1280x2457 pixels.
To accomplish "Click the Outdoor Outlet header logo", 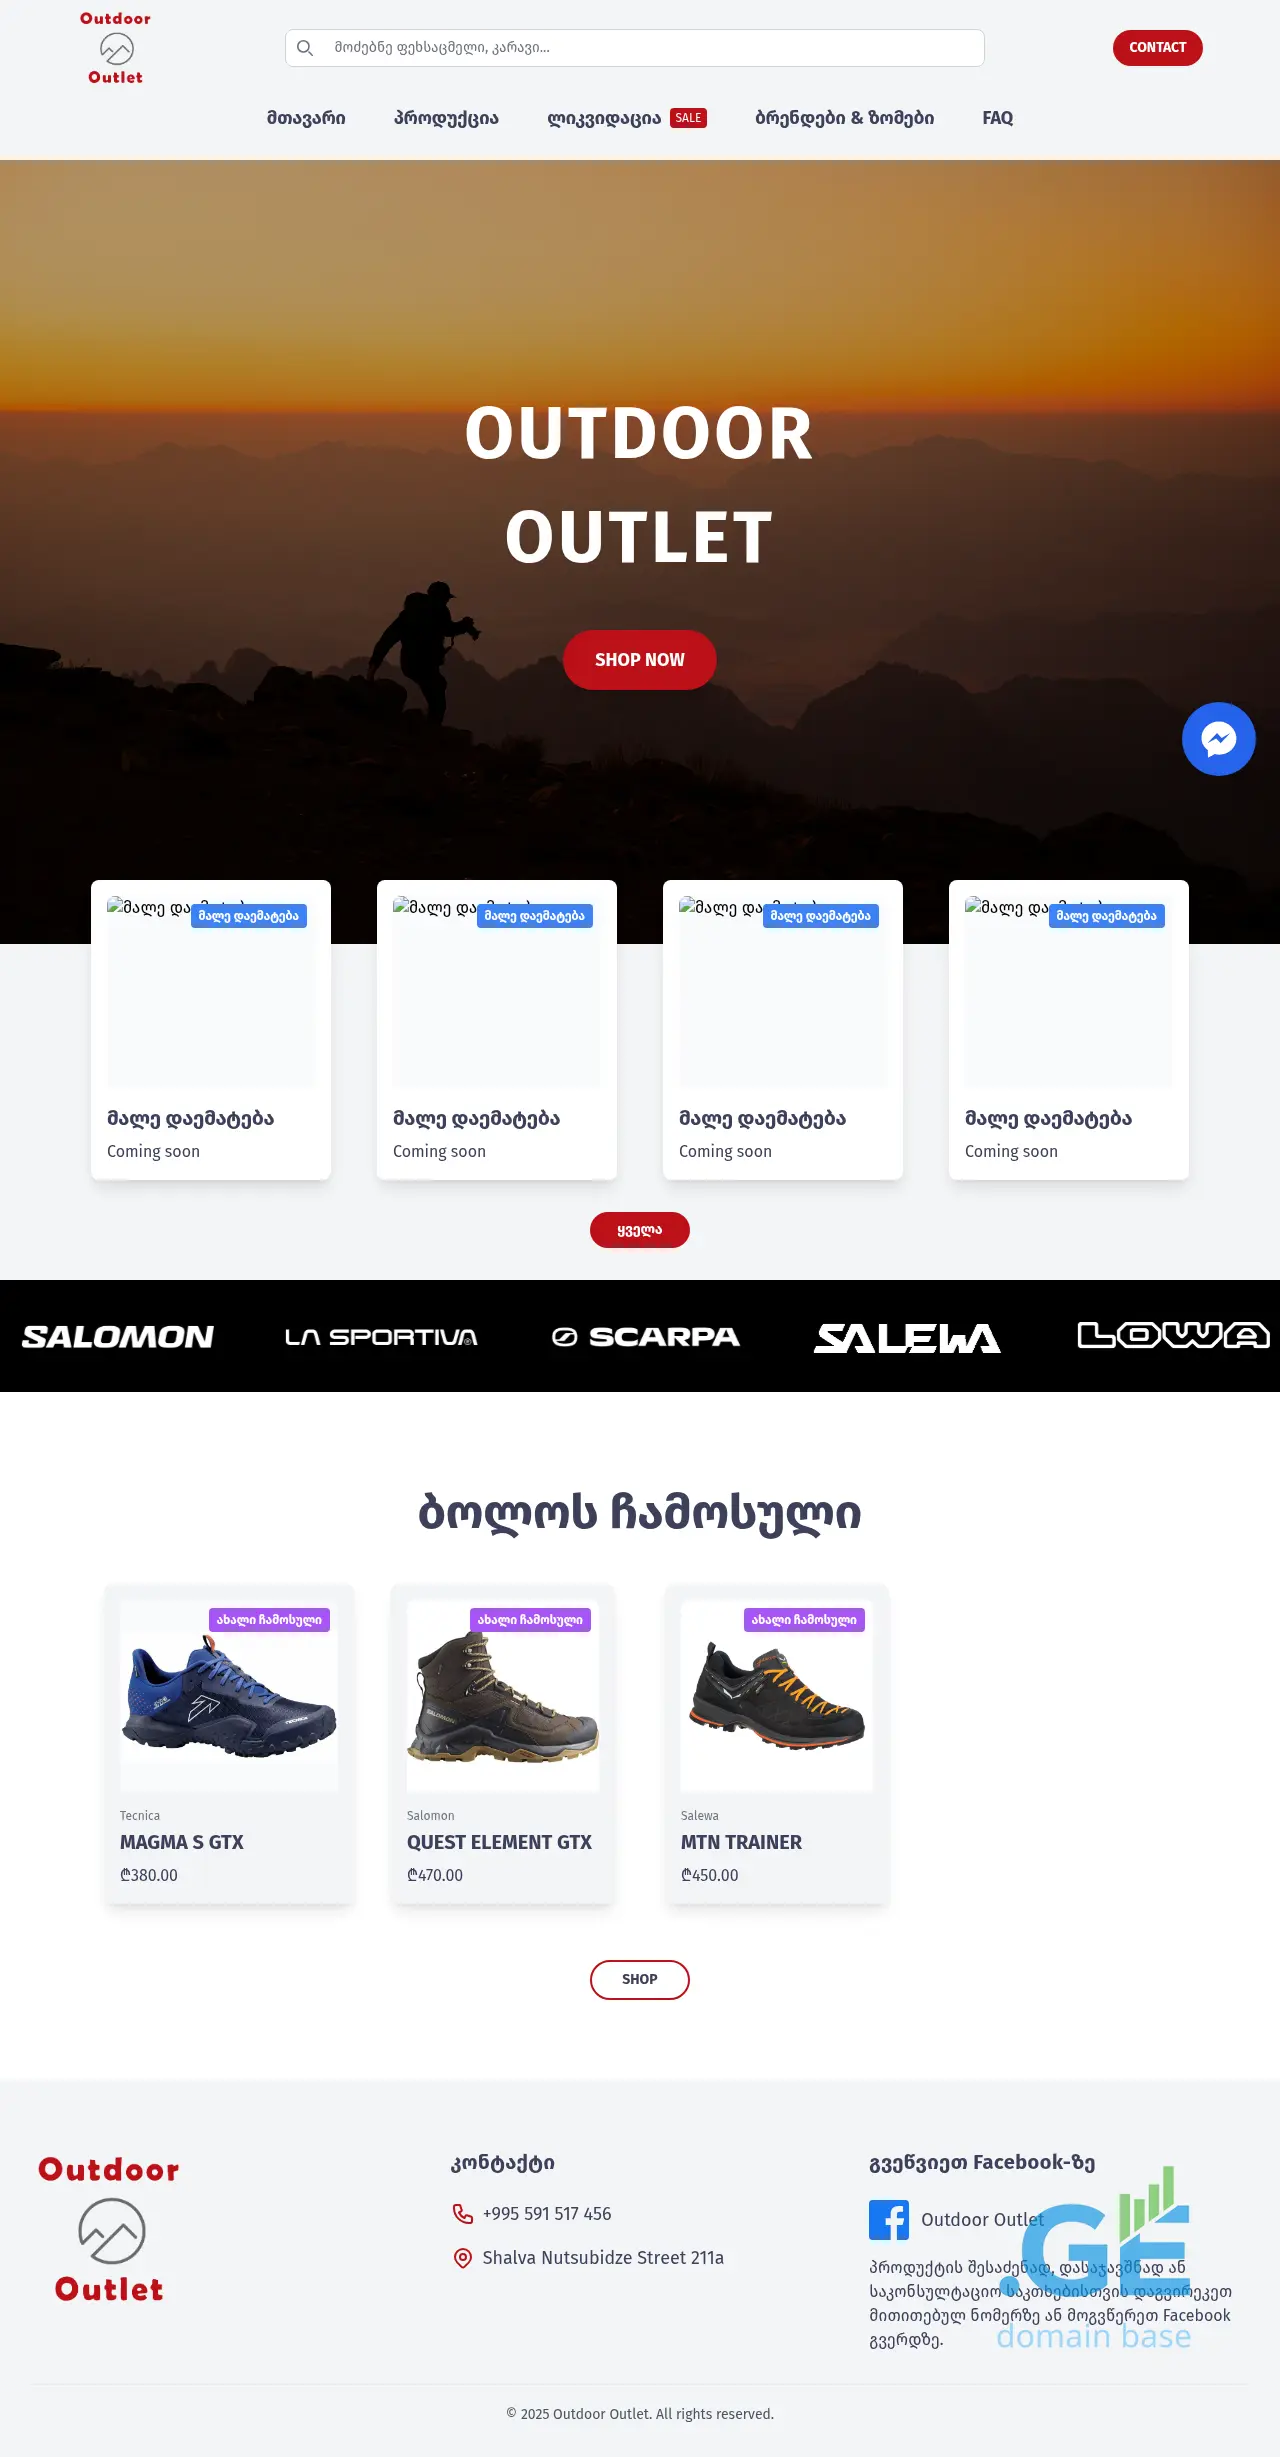I will tap(115, 48).
